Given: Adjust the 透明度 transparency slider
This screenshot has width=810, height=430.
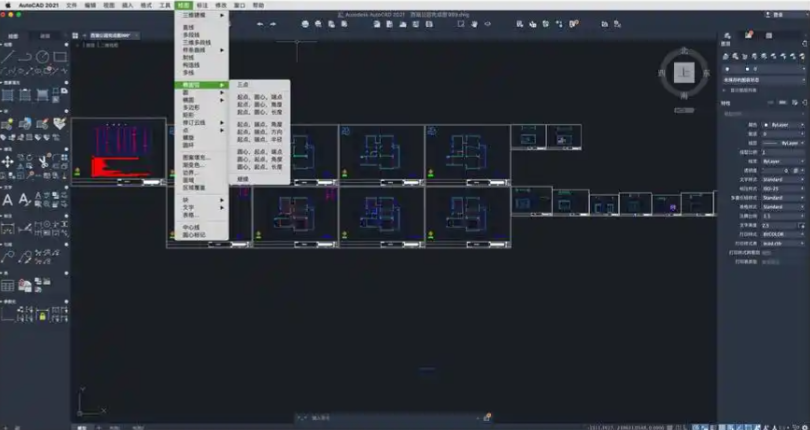Looking at the screenshot, I should (773, 171).
